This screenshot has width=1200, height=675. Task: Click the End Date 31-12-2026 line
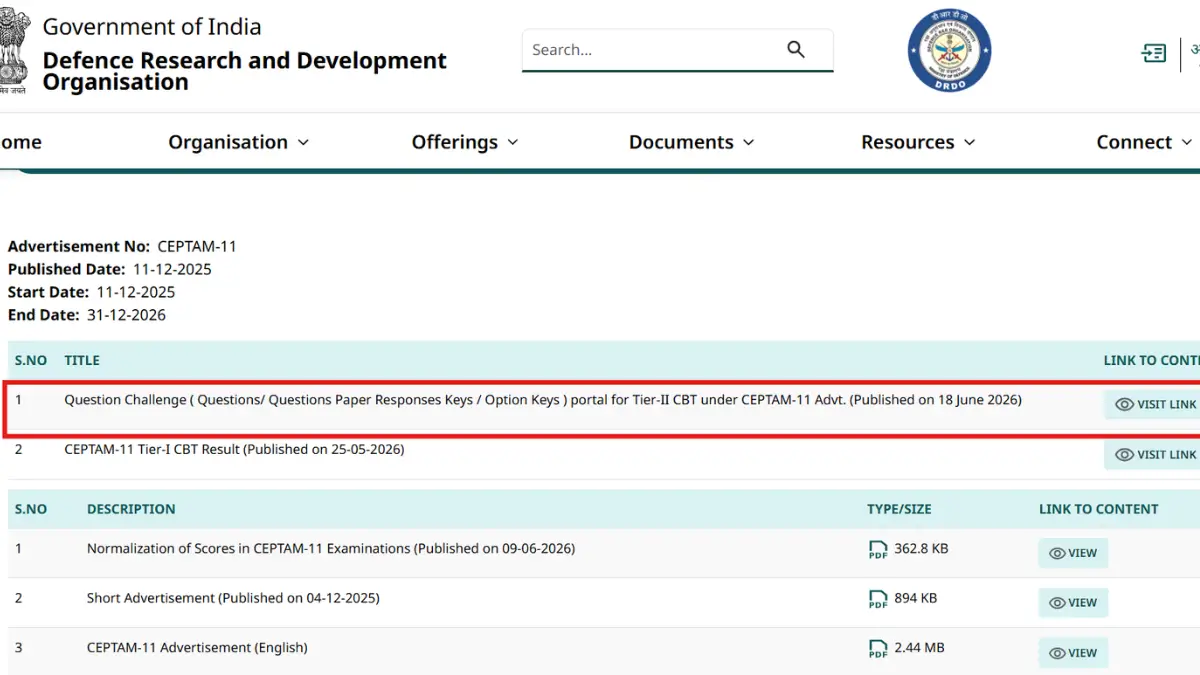click(87, 315)
